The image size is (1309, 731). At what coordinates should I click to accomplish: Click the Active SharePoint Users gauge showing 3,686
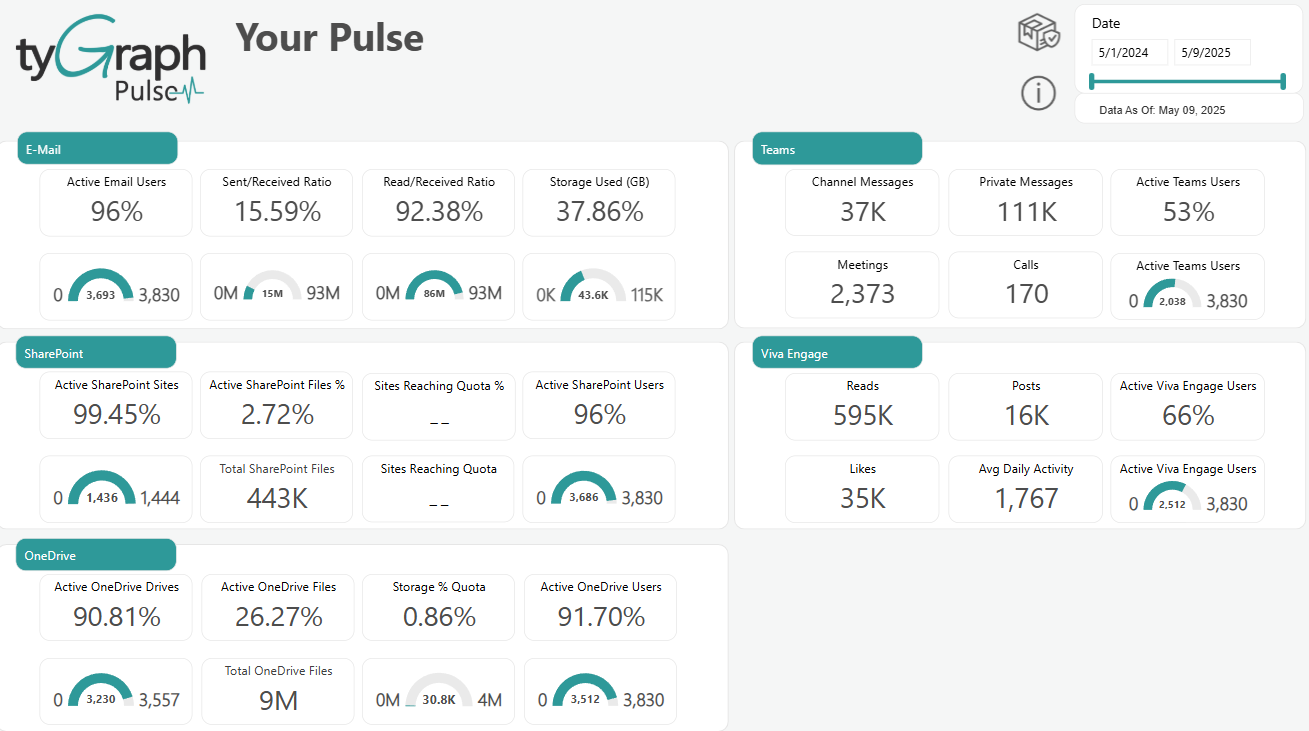tap(599, 489)
